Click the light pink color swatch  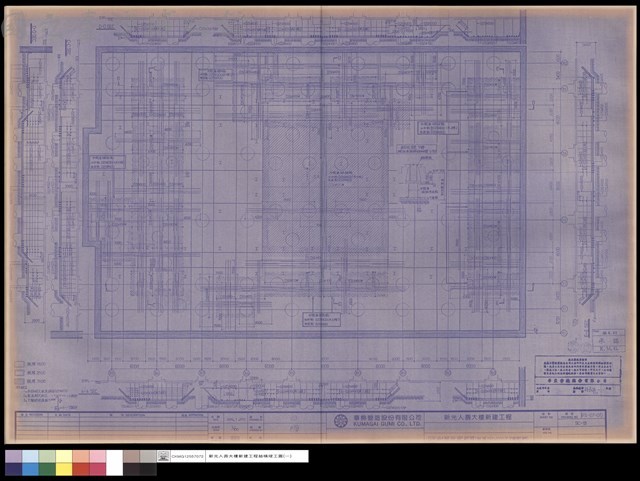97,457
